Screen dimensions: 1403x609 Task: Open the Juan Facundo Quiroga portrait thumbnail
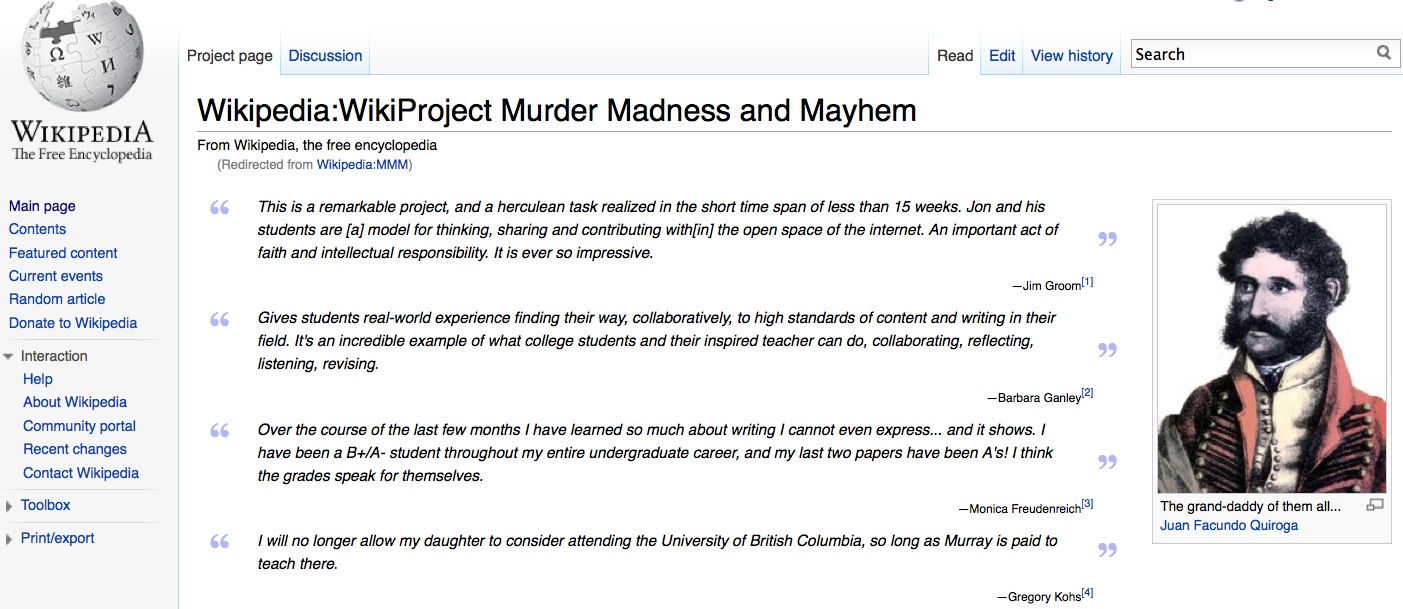point(1271,350)
